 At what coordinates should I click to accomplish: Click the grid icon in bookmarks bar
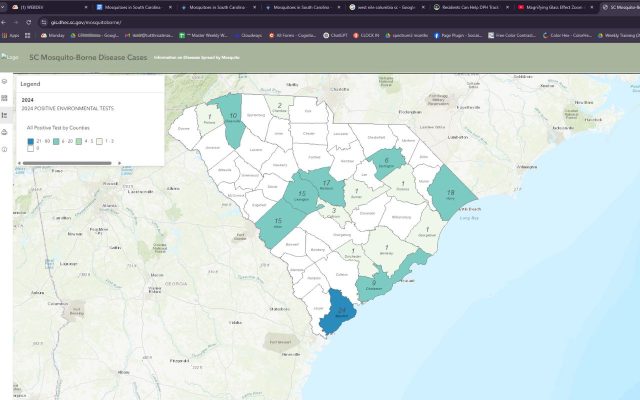[x=28, y=36]
